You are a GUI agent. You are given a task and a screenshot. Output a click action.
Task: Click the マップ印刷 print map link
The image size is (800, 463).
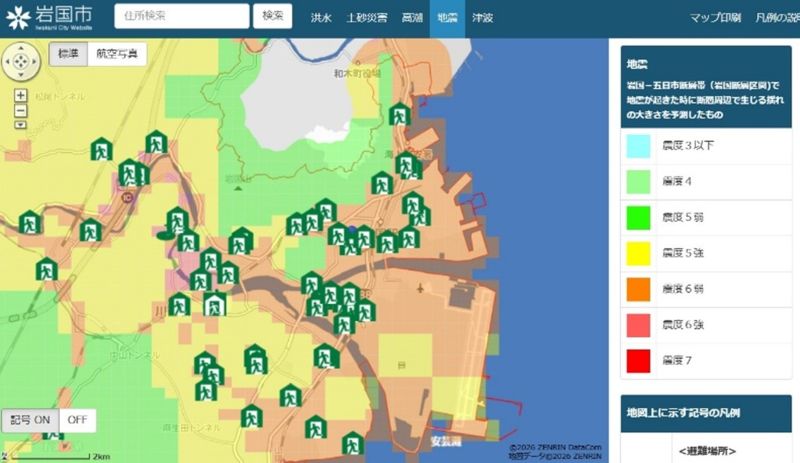click(715, 18)
